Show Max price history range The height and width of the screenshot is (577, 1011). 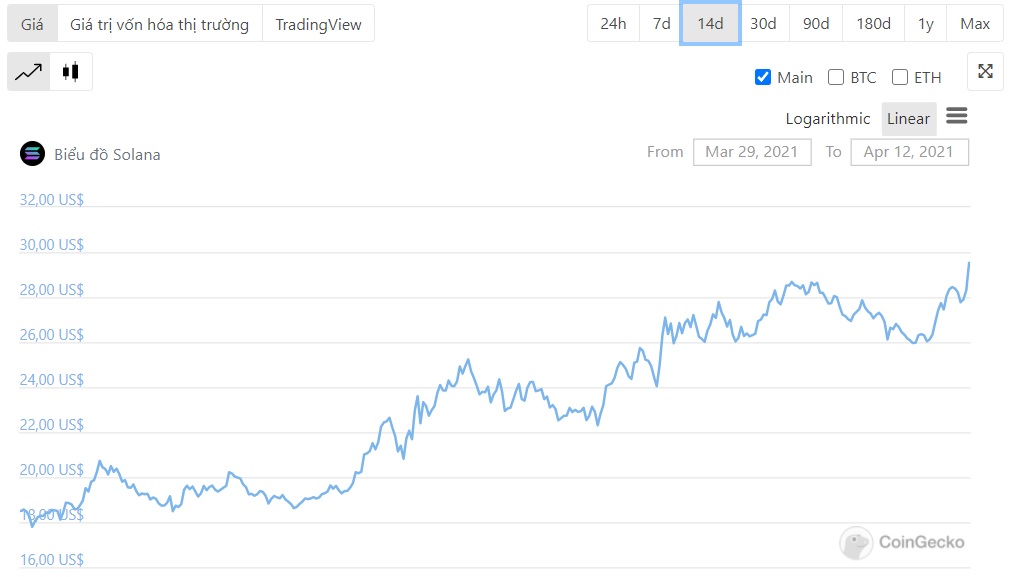click(974, 24)
